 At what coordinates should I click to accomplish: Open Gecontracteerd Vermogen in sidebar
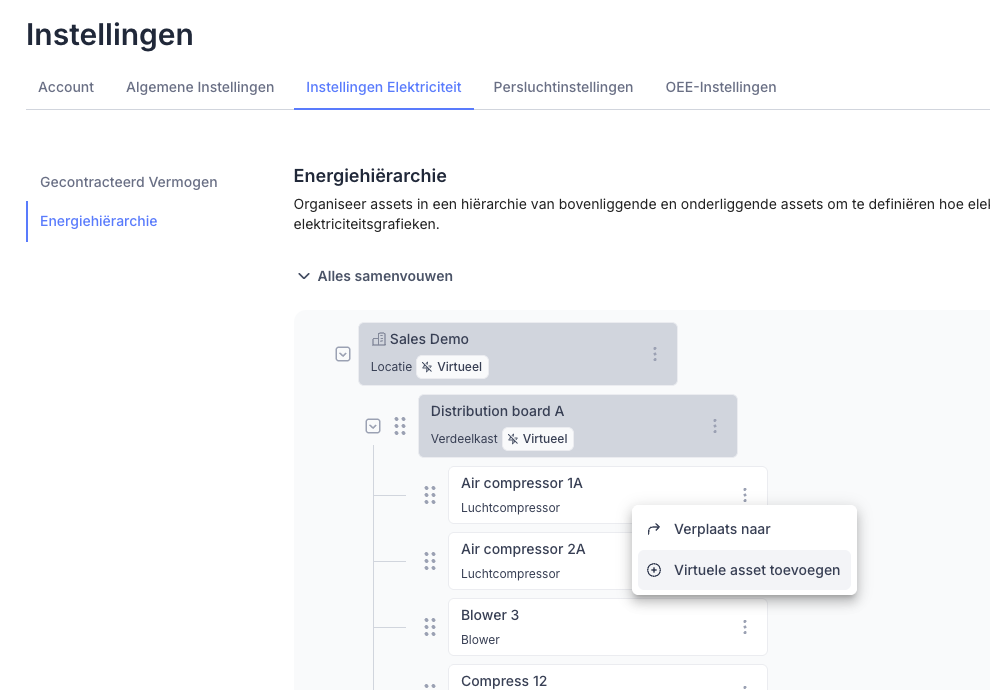(x=128, y=182)
